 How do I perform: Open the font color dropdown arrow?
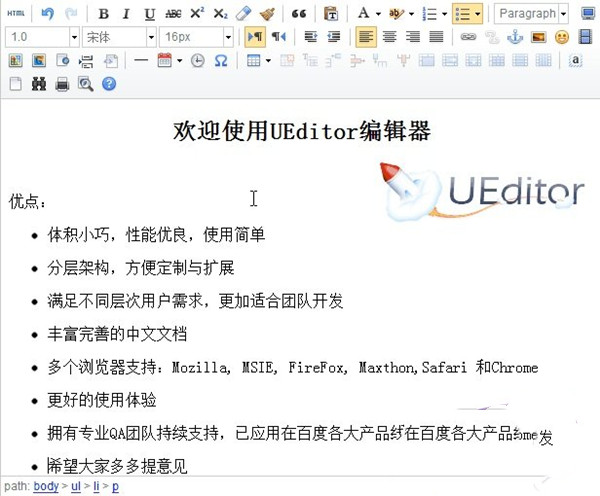(378, 14)
